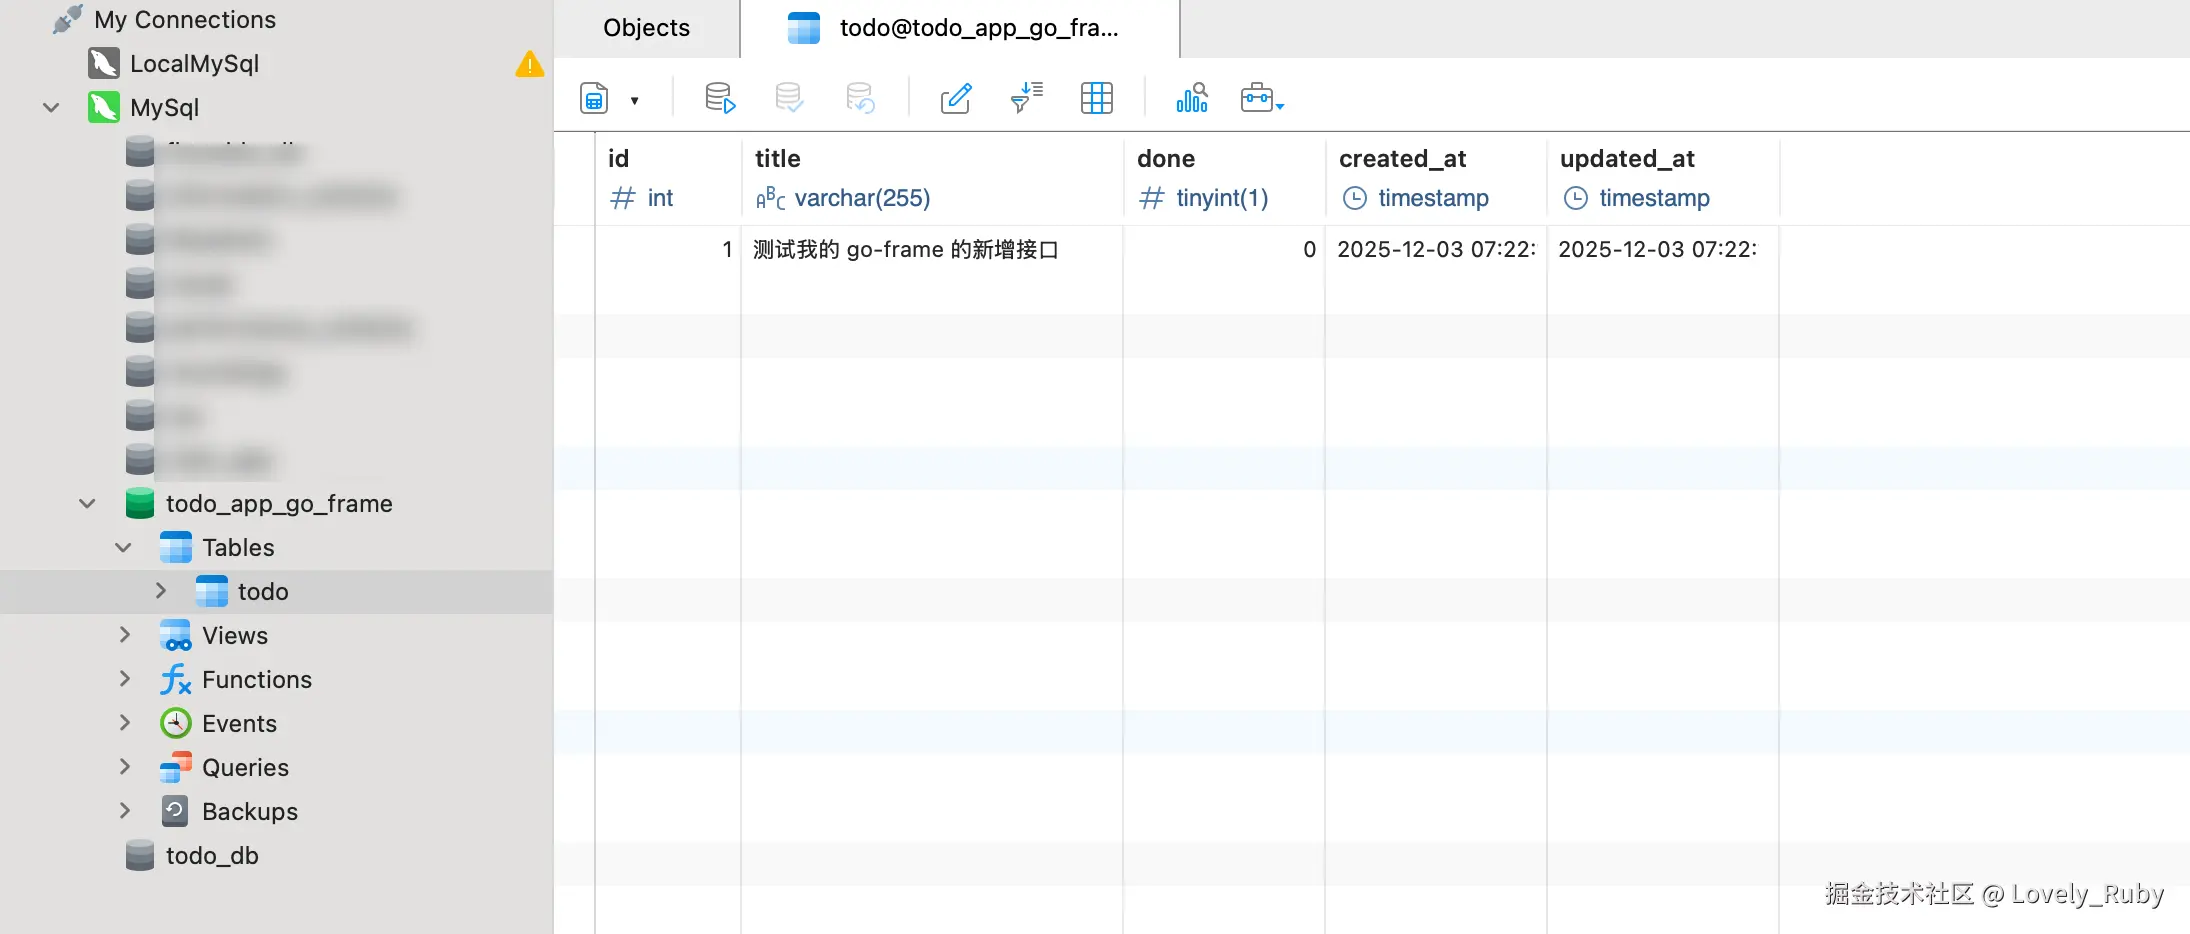Click the updated_at column header
Screen dimensions: 2190x934
(1663, 178)
